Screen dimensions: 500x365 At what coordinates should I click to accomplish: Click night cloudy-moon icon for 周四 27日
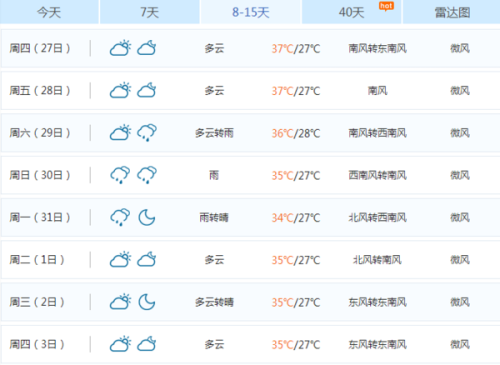tap(147, 48)
